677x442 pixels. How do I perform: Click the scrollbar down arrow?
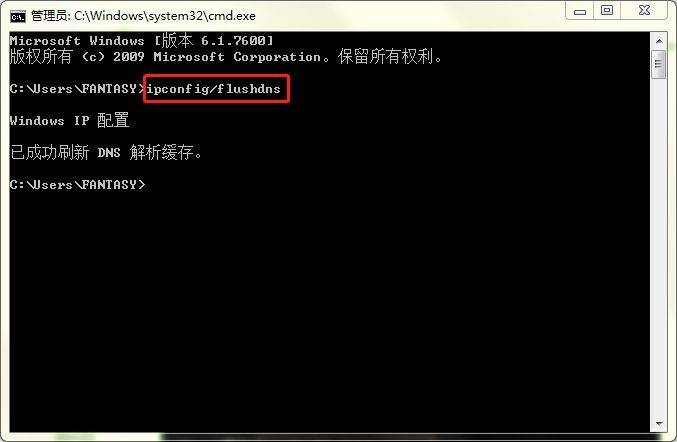click(x=659, y=424)
